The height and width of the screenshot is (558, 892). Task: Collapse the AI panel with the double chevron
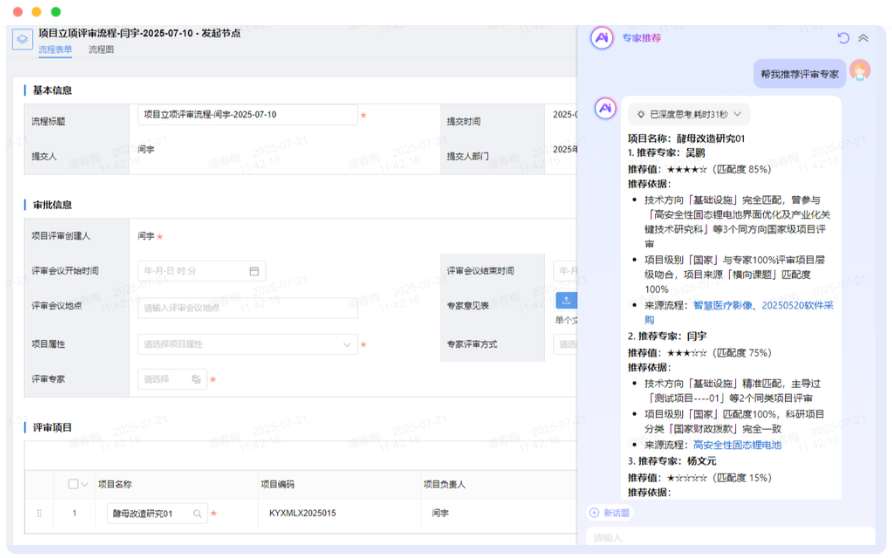pyautogui.click(x=863, y=38)
